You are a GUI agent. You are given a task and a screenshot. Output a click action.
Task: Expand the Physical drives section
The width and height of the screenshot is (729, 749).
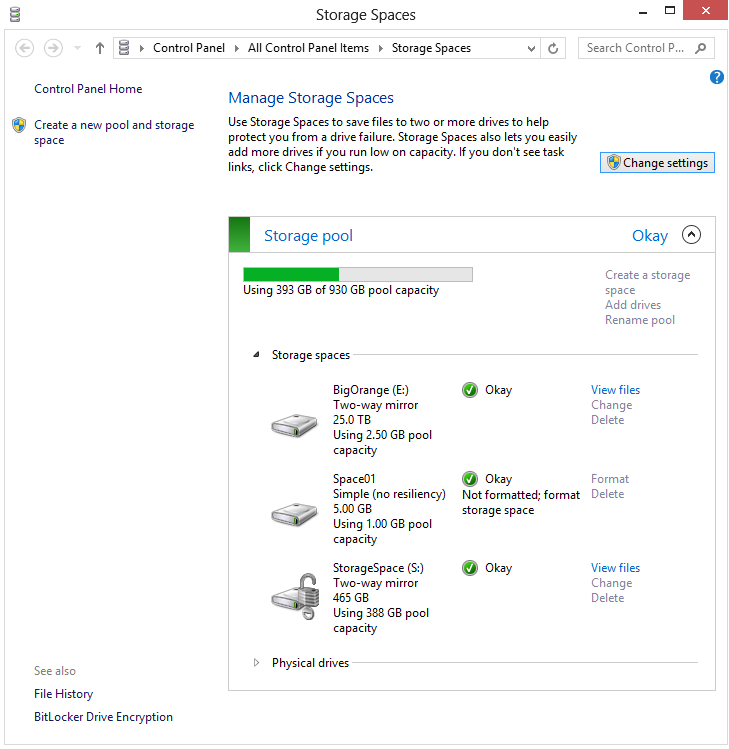pos(257,663)
